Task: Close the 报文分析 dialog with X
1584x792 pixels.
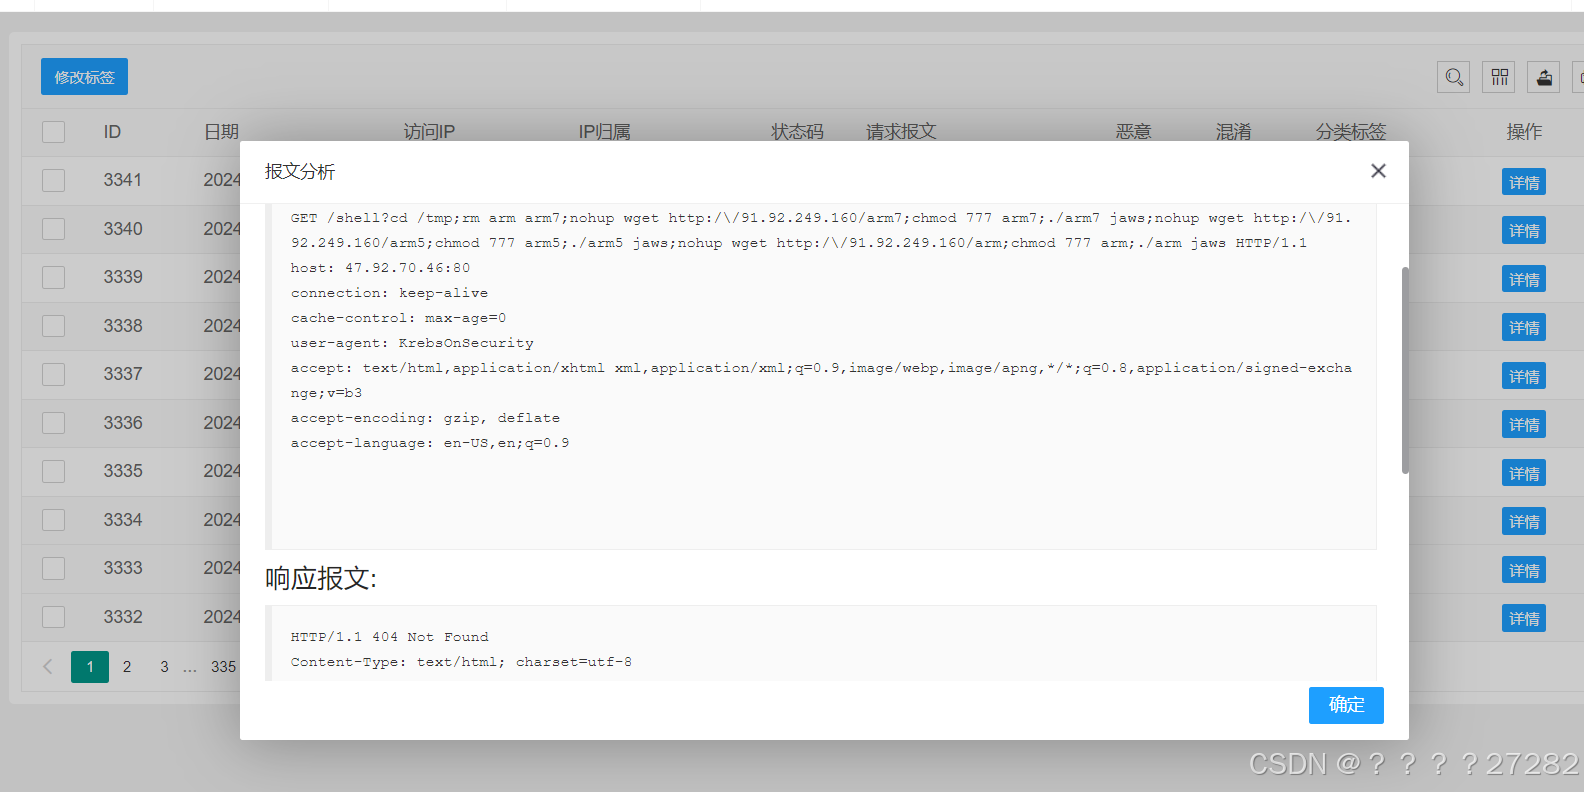Action: 1378,171
